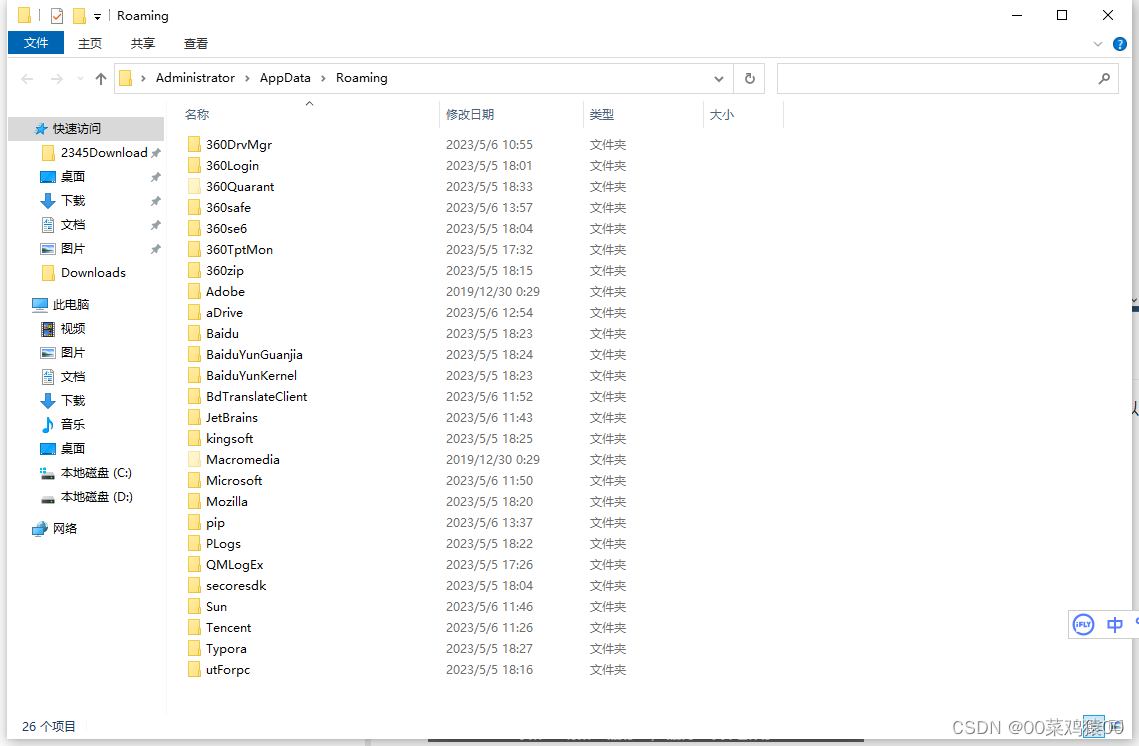Click the Back navigation arrow

point(28,78)
